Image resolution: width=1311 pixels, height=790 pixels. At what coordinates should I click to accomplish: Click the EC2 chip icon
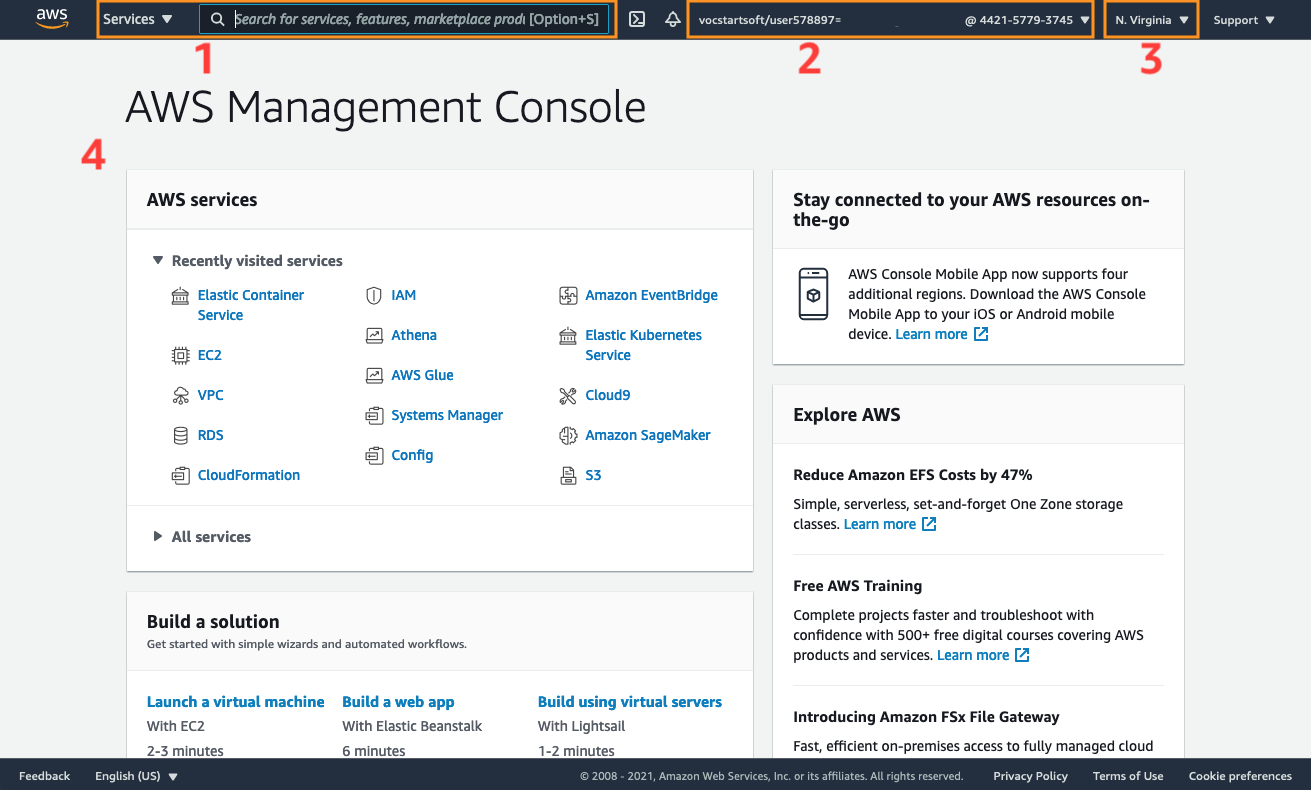pos(180,355)
